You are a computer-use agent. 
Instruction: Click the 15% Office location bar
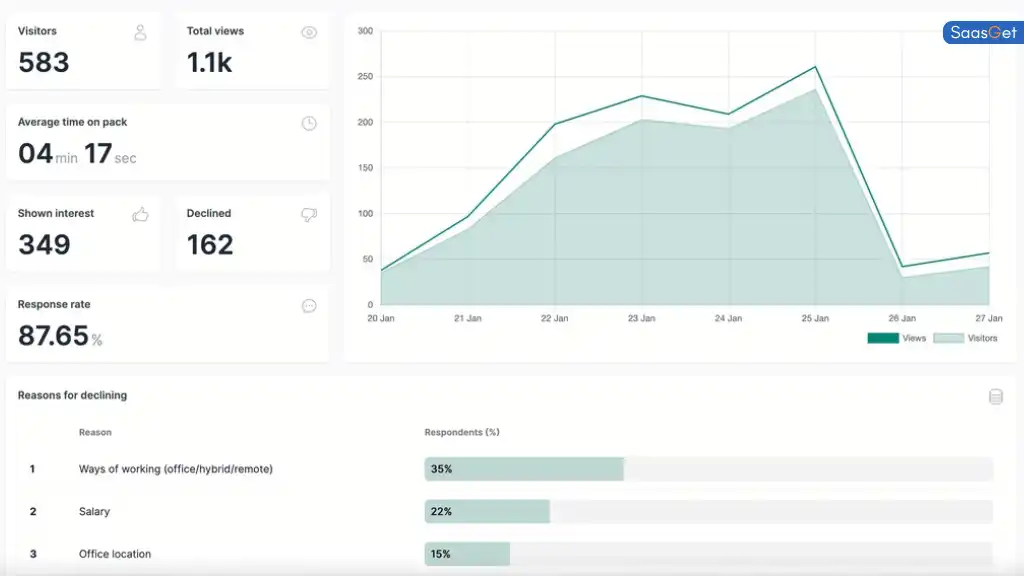[x=467, y=554]
